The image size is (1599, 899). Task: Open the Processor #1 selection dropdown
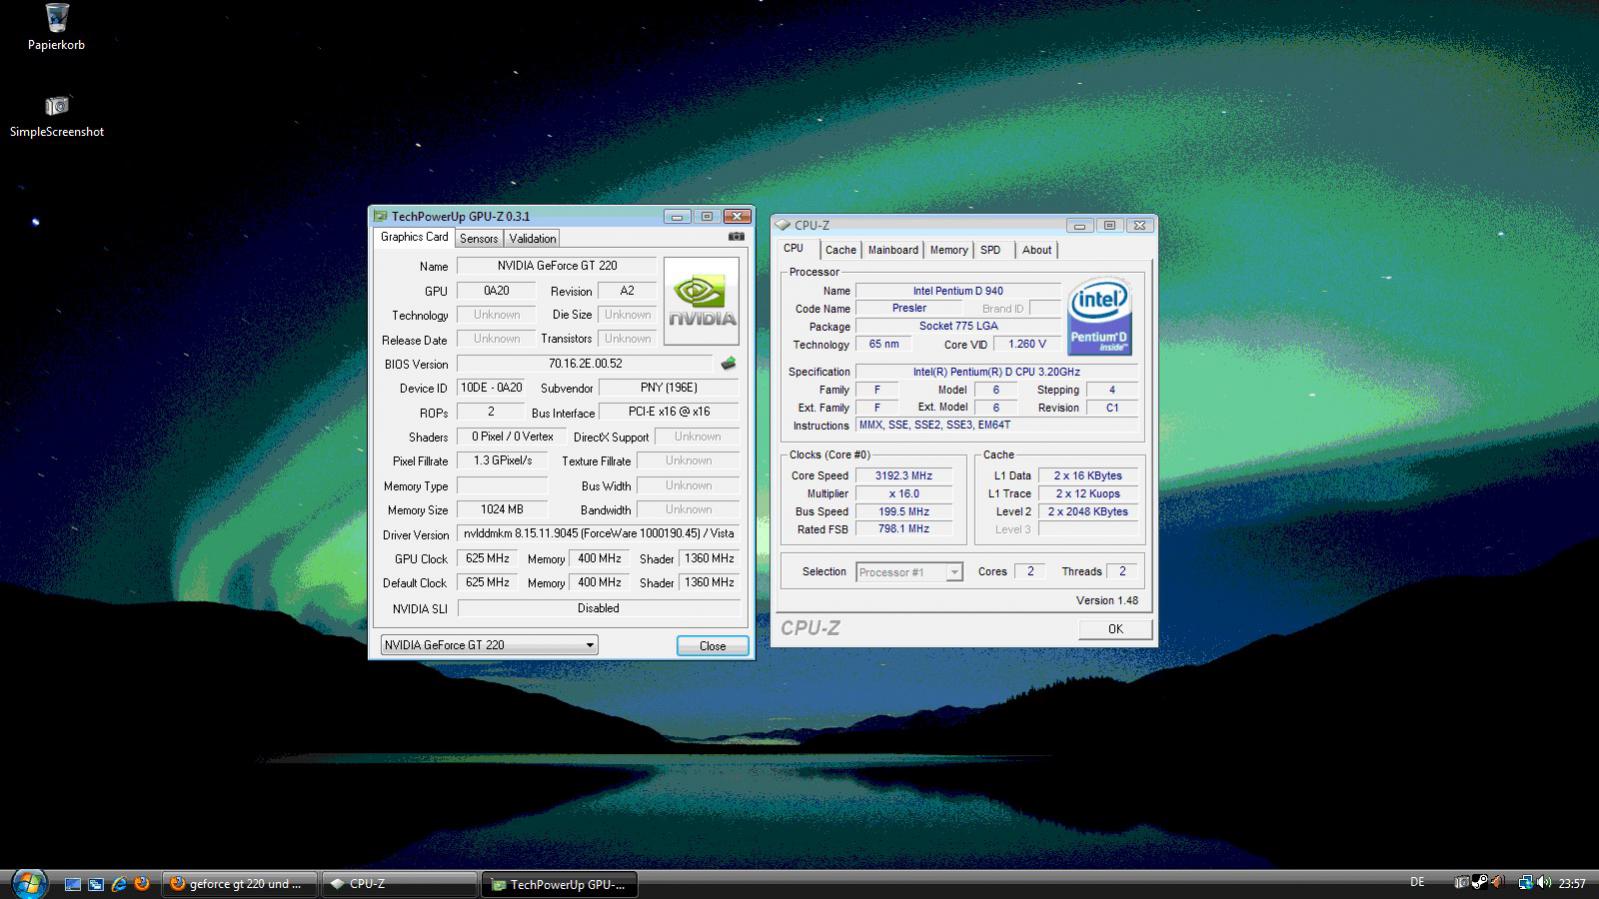(909, 572)
